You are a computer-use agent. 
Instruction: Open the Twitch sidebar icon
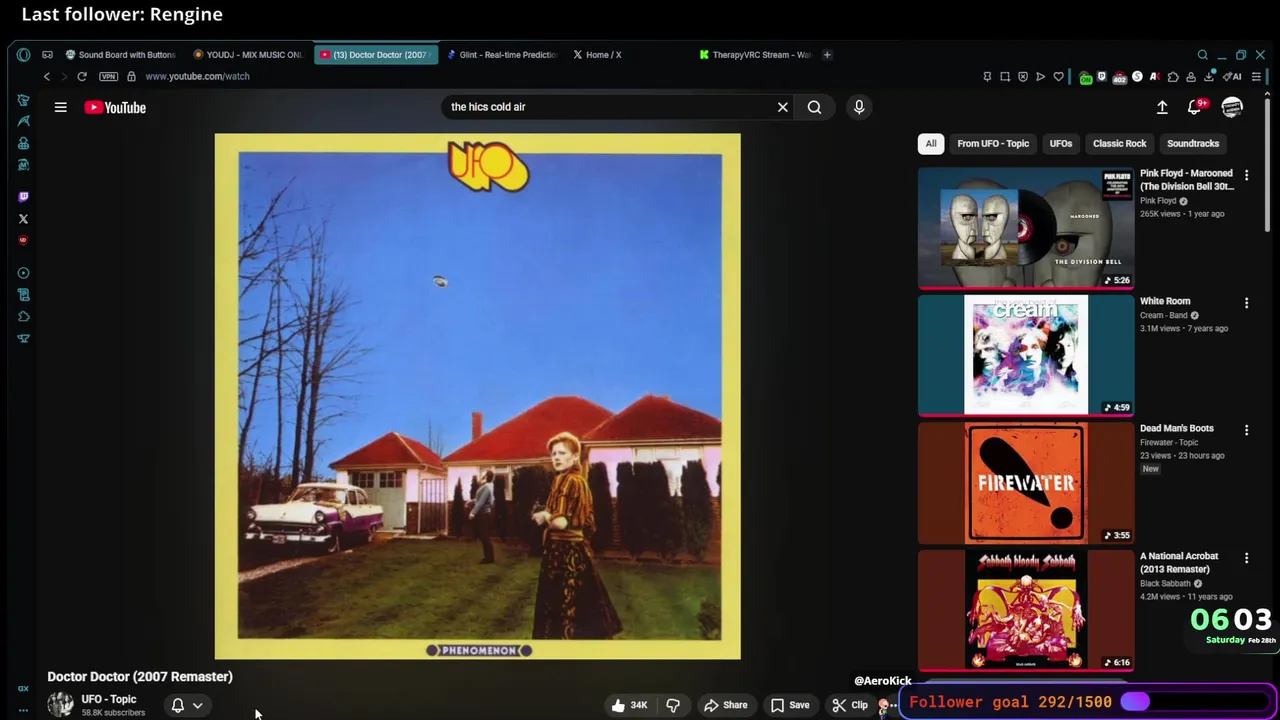coord(23,197)
